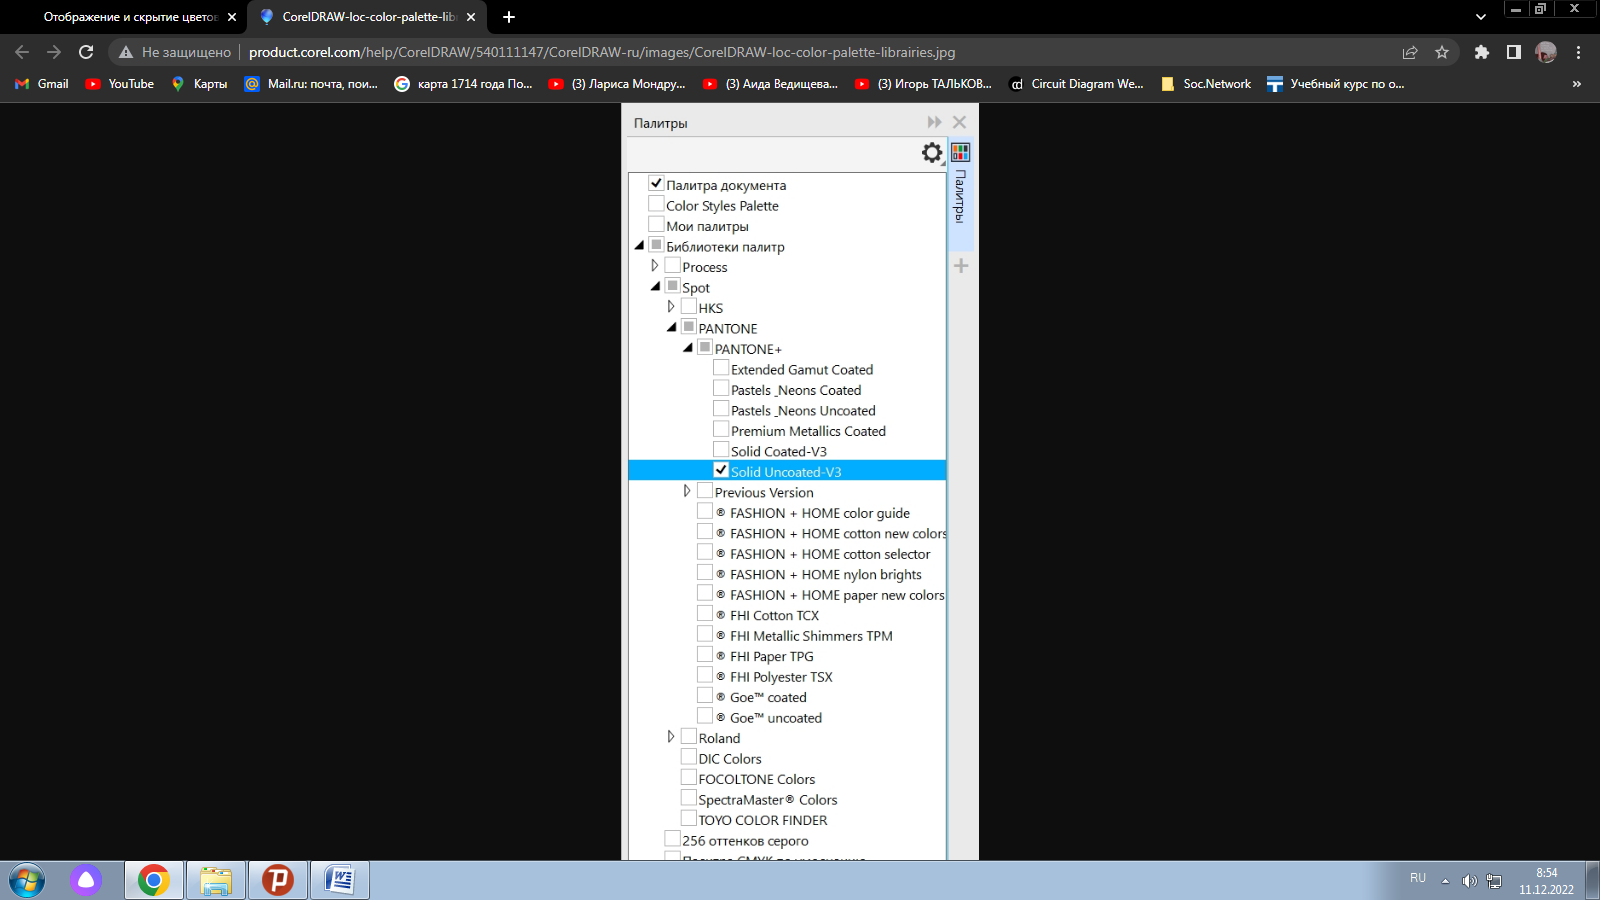Viewport: 1600px width, 900px height.
Task: Expand the Roland tree node
Action: [x=671, y=737]
